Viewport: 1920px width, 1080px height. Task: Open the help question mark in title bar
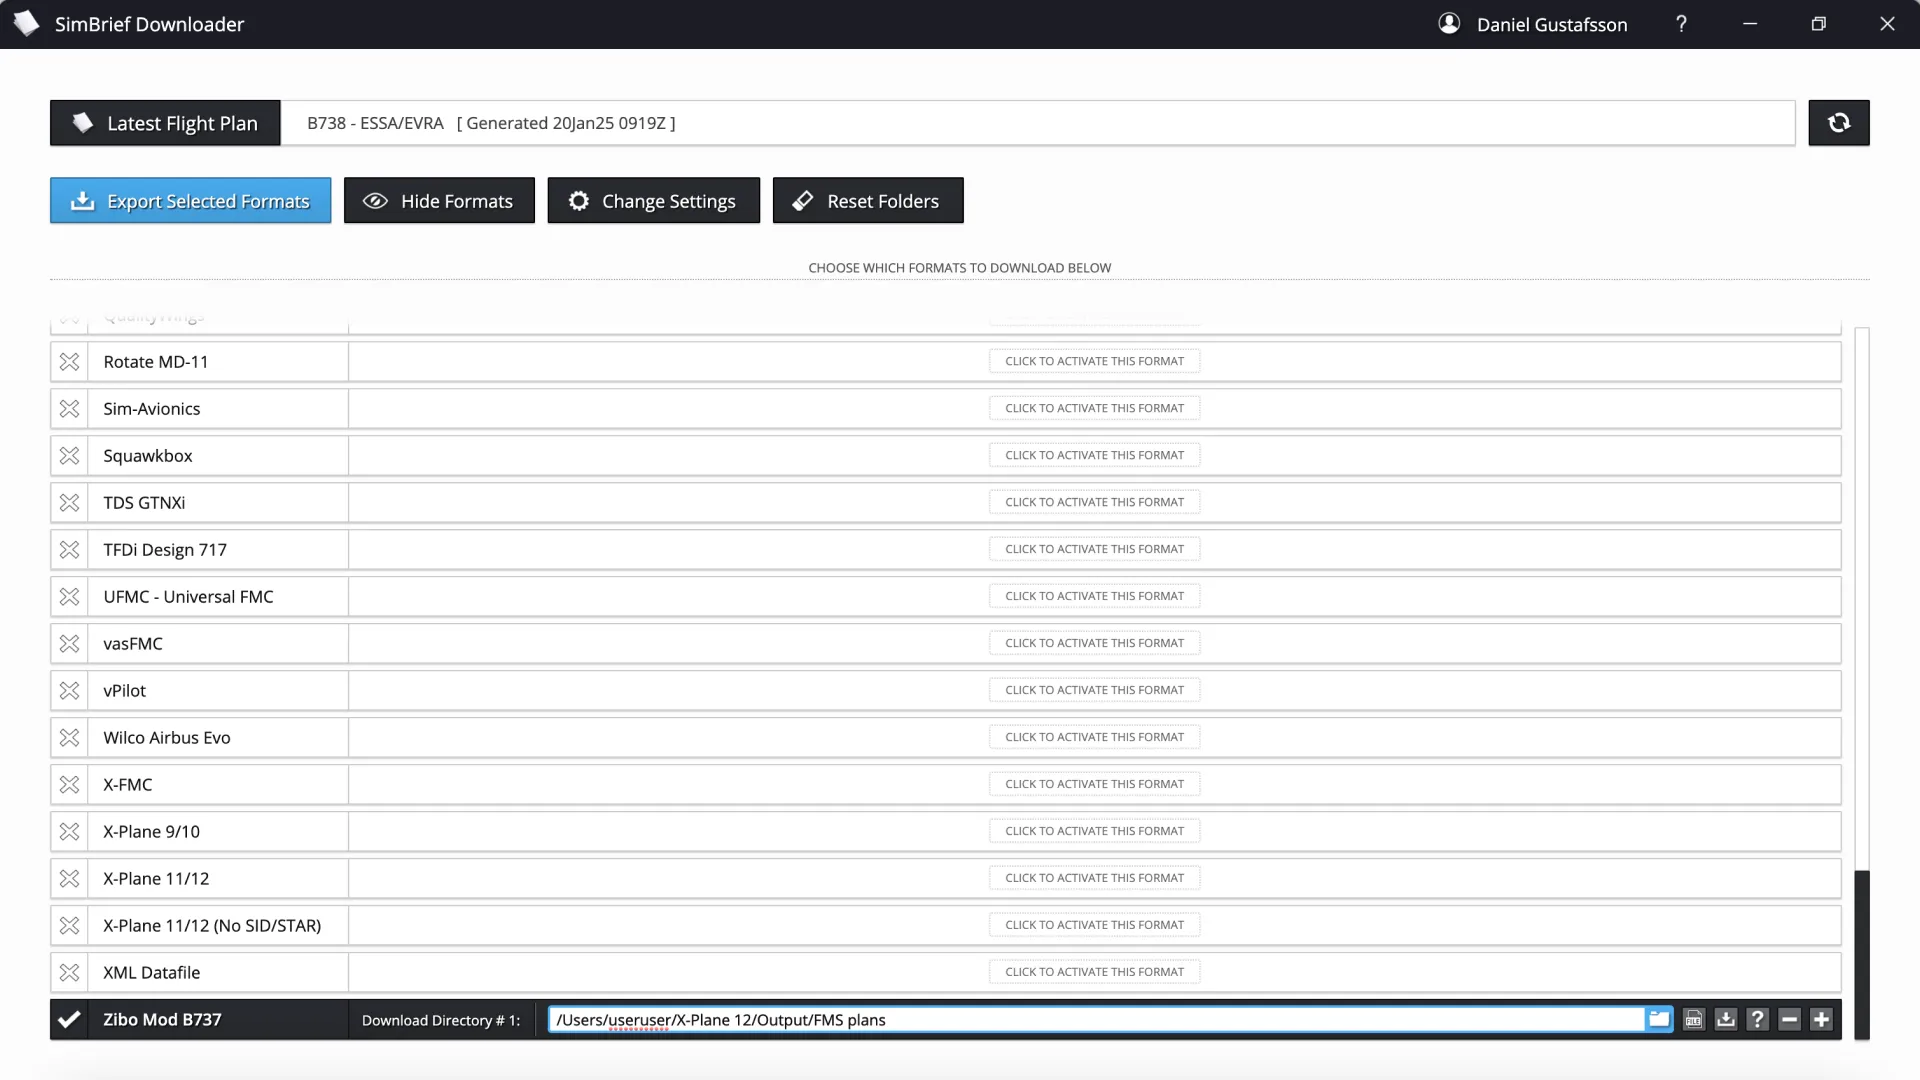point(1681,24)
